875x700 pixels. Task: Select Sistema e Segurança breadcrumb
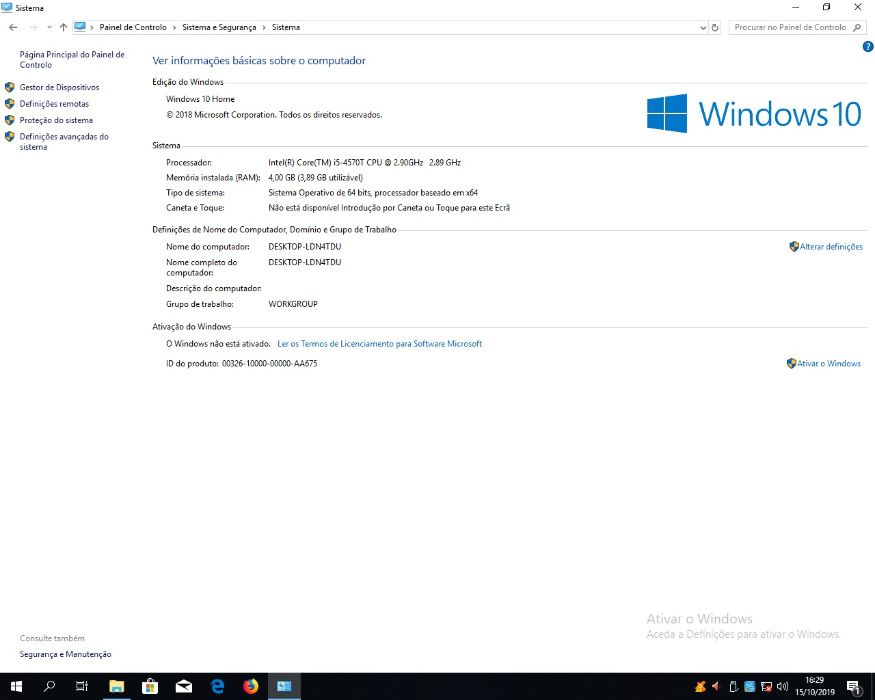(x=219, y=27)
